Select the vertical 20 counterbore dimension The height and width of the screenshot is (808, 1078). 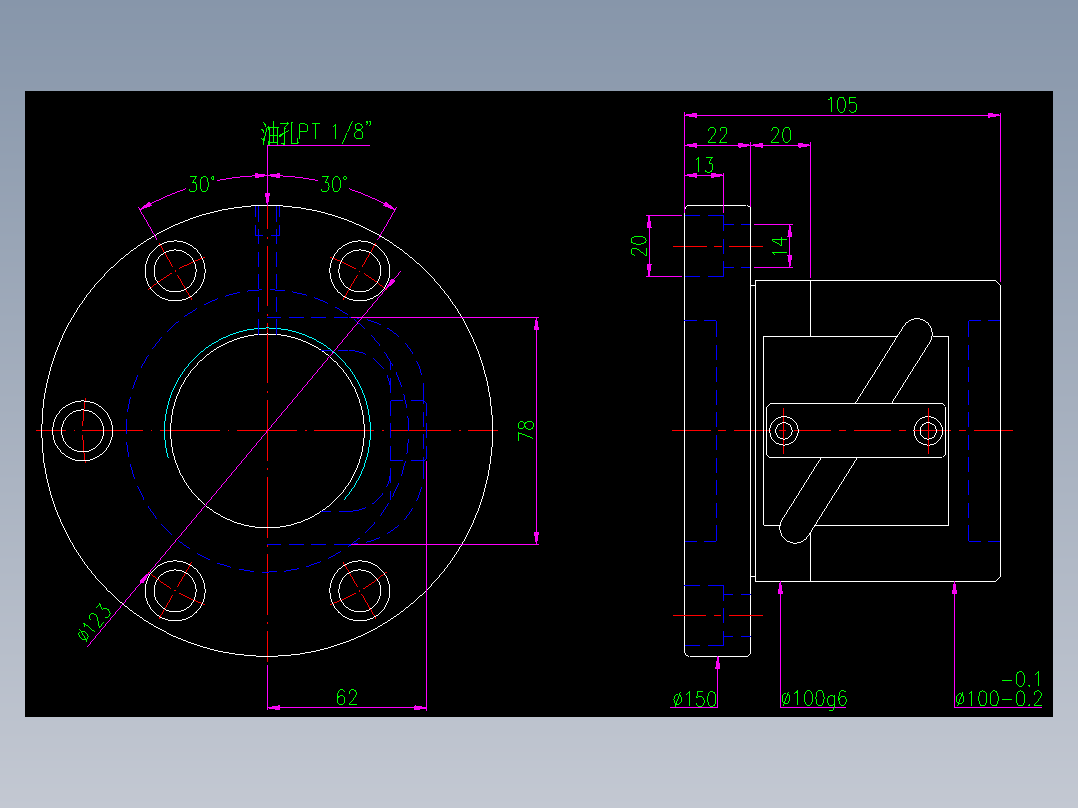pyautogui.click(x=639, y=245)
